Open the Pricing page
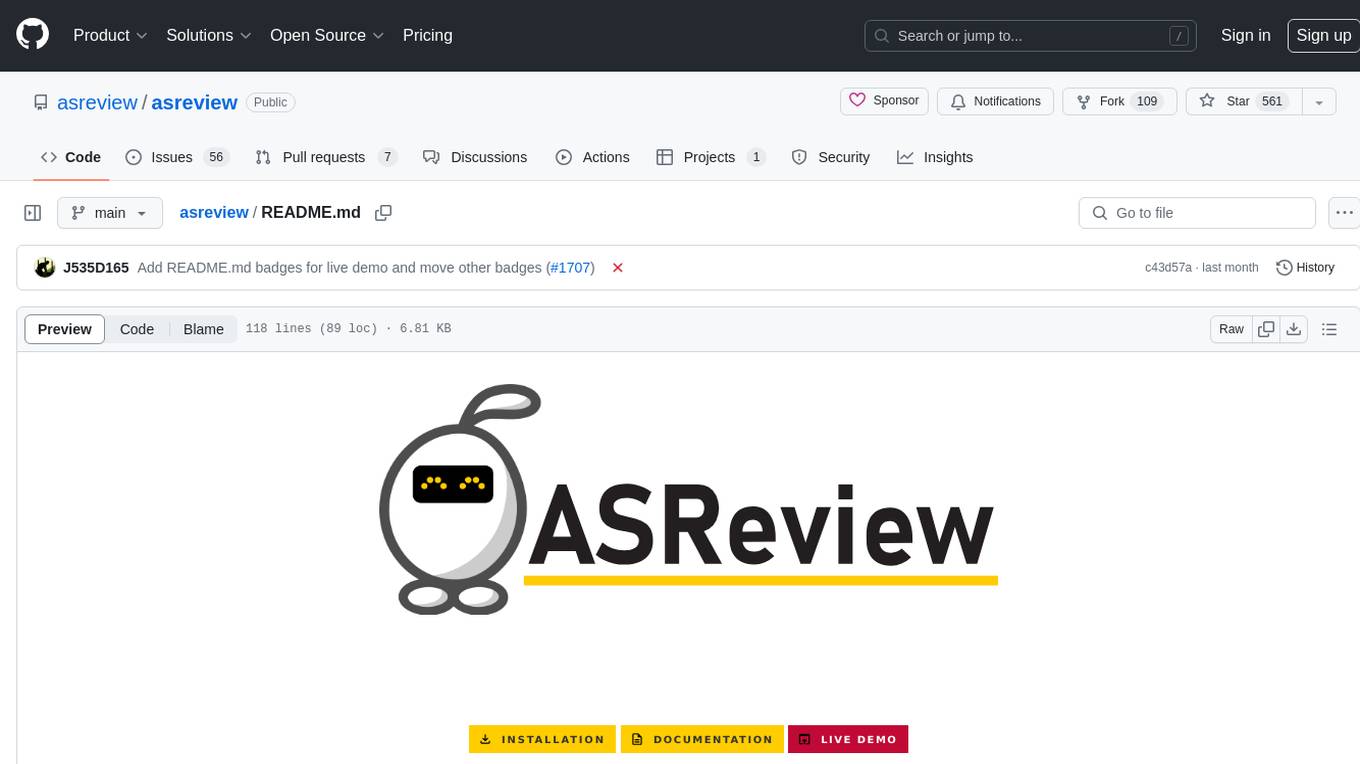Screen dimensions: 1360x764 [427, 35]
